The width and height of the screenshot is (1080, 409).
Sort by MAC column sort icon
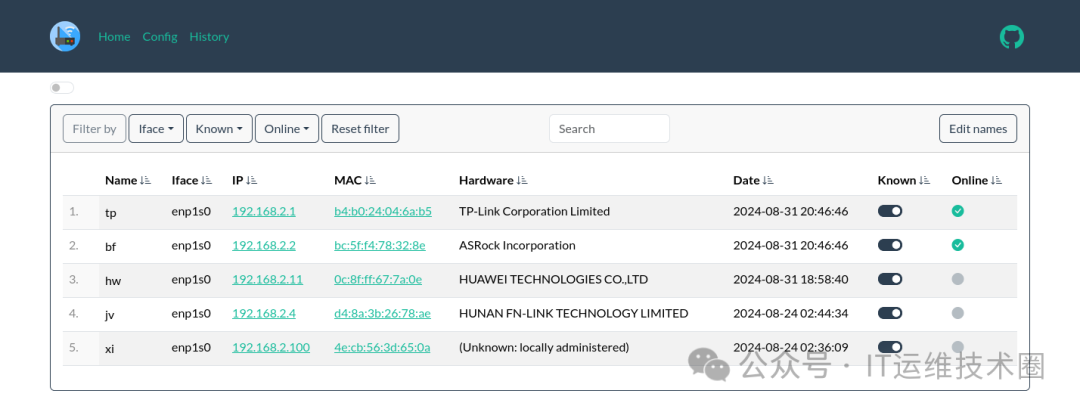pos(370,180)
